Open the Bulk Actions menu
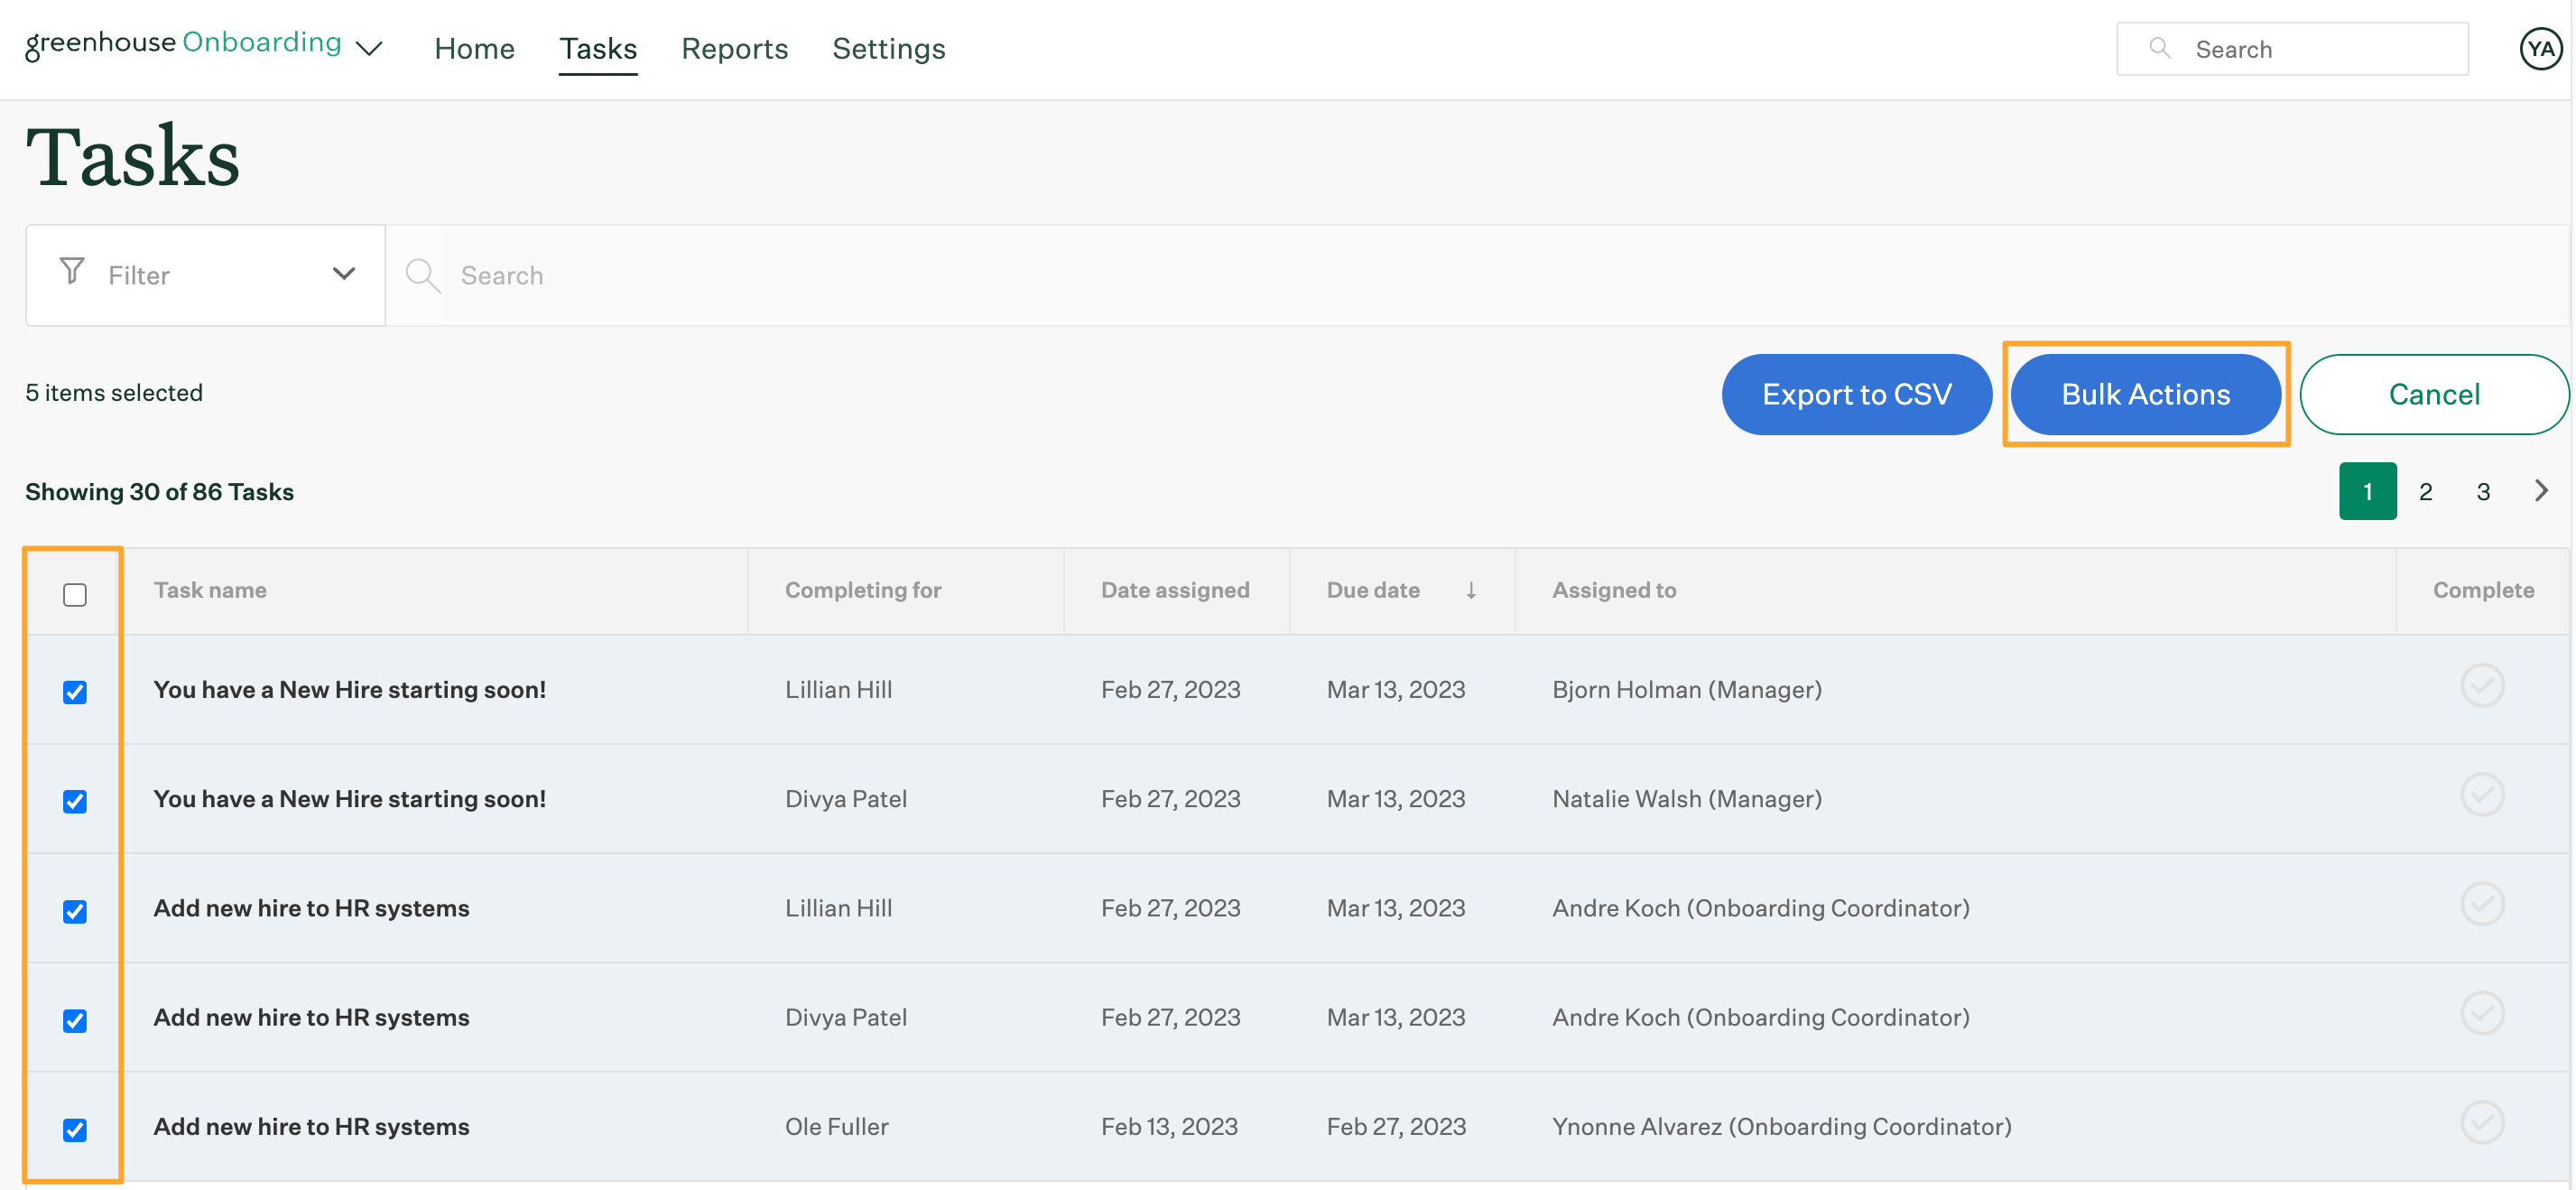Viewport: 2576px width, 1190px height. pyautogui.click(x=2145, y=394)
